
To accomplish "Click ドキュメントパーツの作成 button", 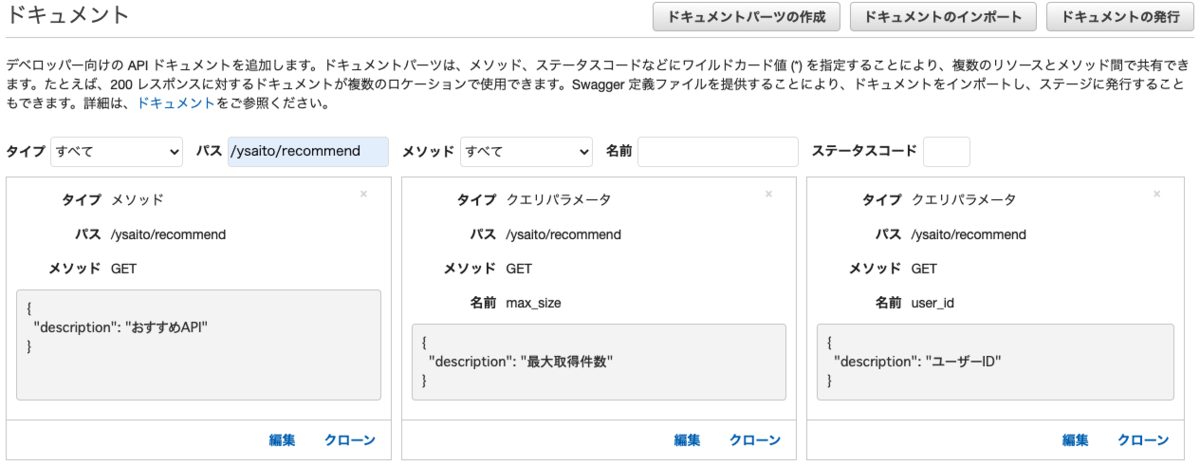I will (747, 17).
